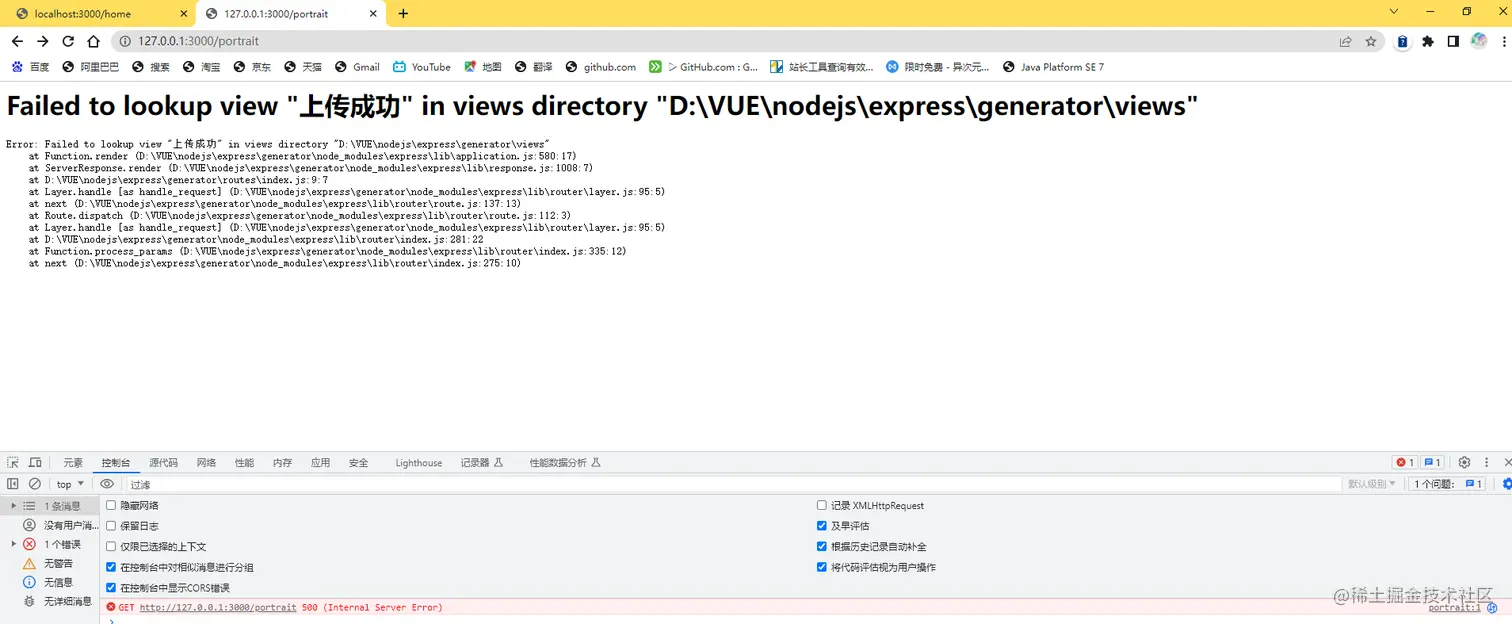Click the reveal-in-network icon beside portrait:1
The height and width of the screenshot is (624, 1512).
pos(1492,607)
